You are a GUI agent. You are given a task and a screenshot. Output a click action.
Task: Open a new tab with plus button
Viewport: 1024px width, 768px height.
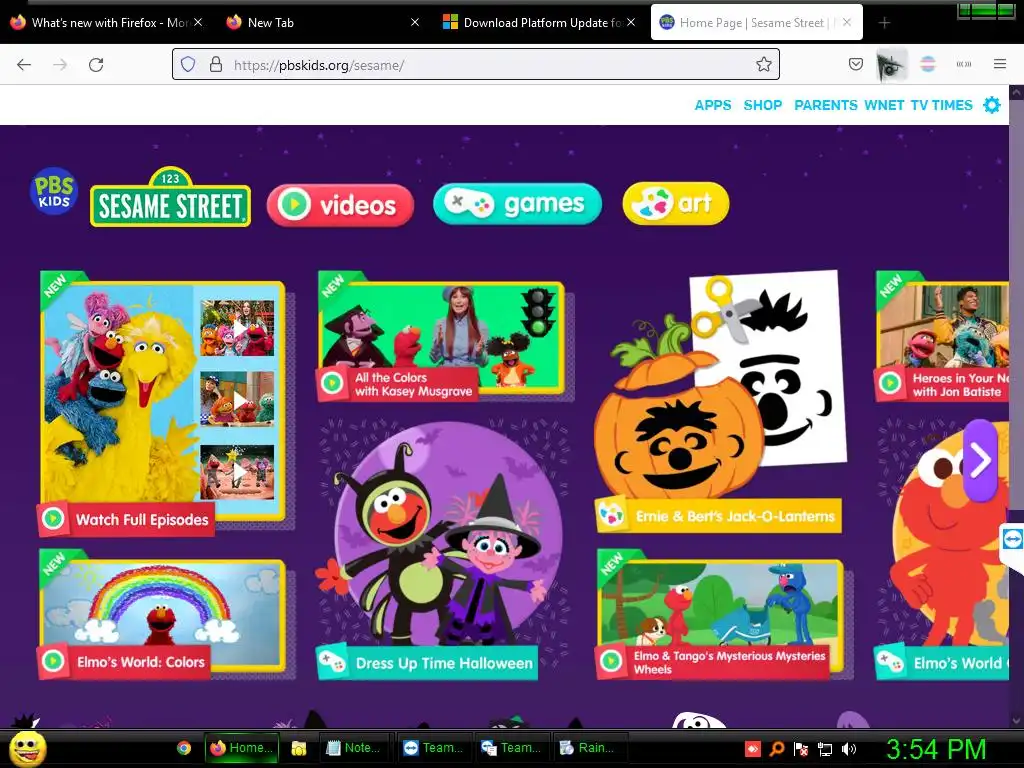click(884, 23)
